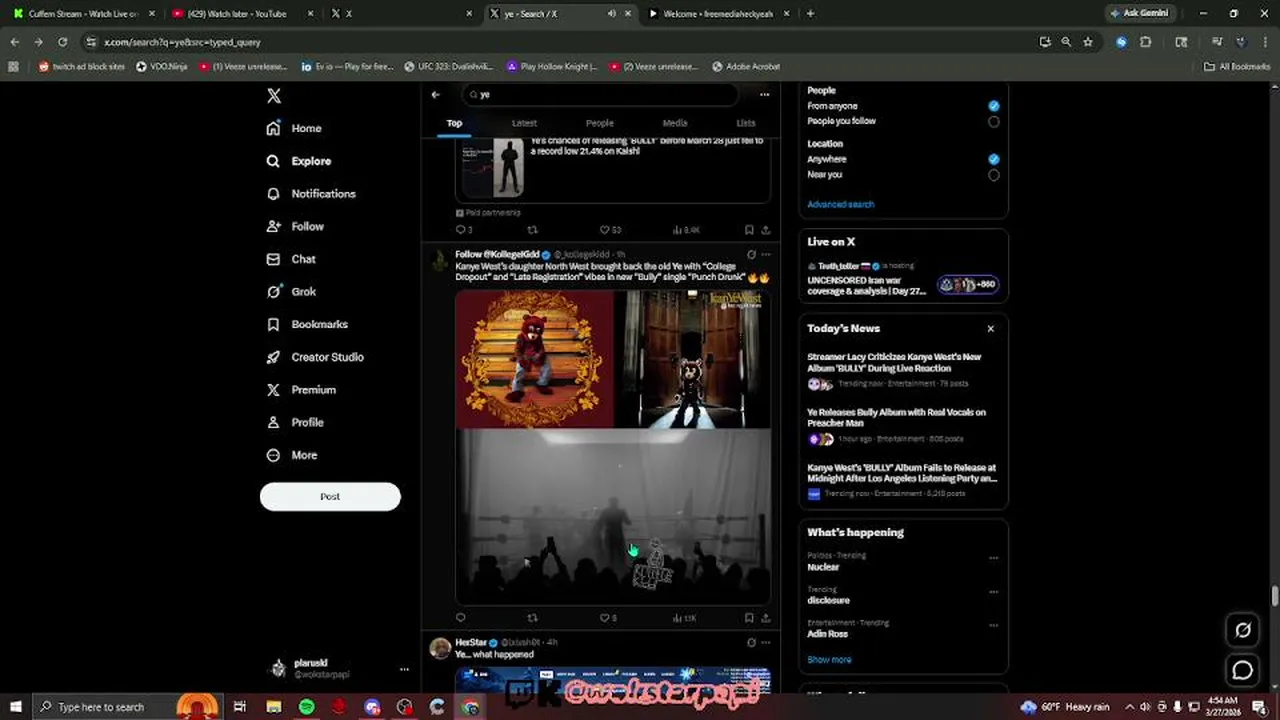Click the Premium X icon
The height and width of the screenshot is (720, 1280).
pos(273,390)
